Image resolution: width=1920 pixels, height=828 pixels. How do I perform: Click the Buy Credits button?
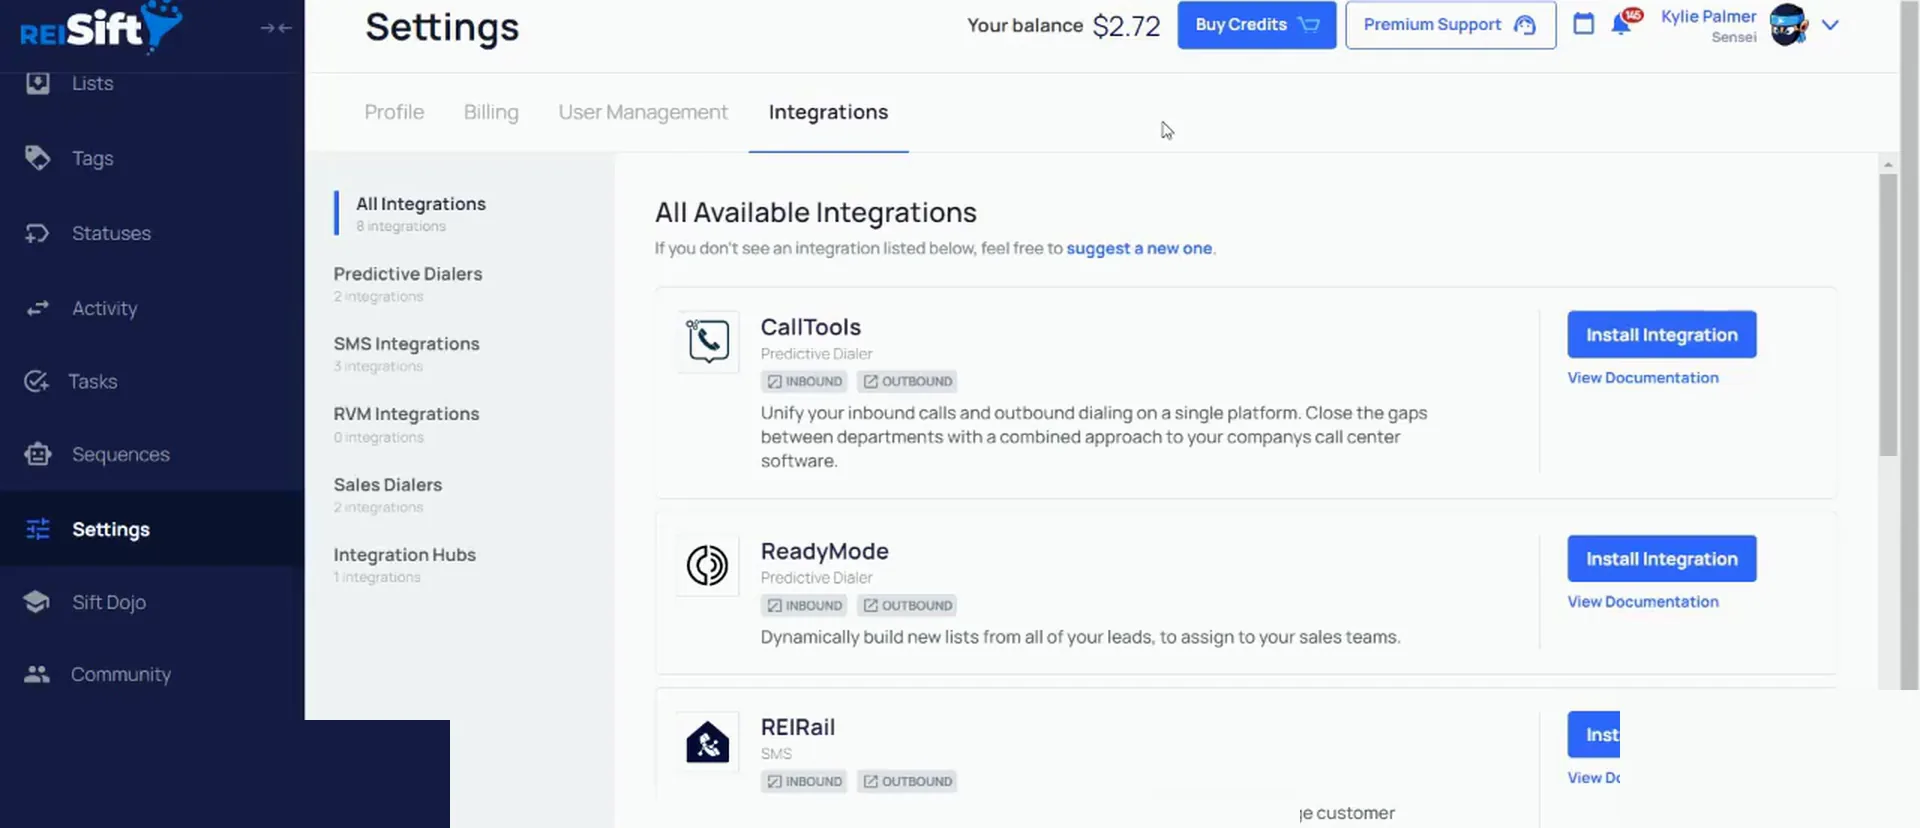pyautogui.click(x=1257, y=25)
